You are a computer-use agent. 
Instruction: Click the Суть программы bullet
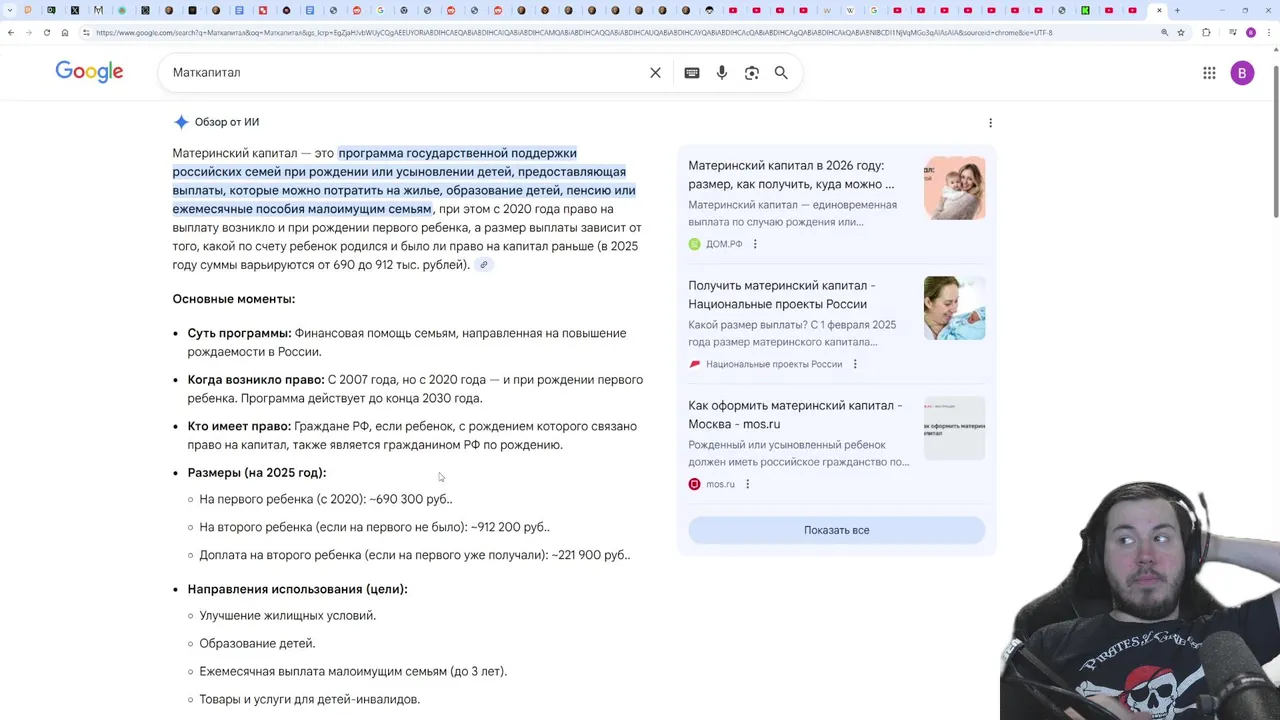pyautogui.click(x=406, y=342)
